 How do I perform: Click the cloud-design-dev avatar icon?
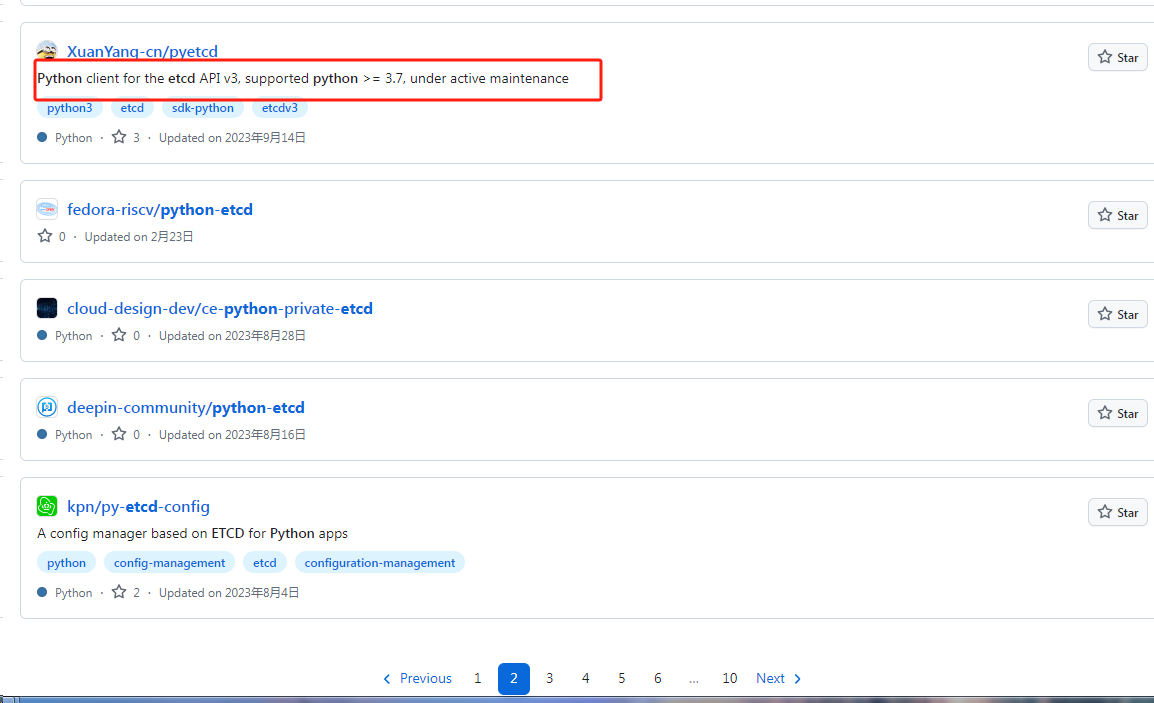pyautogui.click(x=47, y=309)
